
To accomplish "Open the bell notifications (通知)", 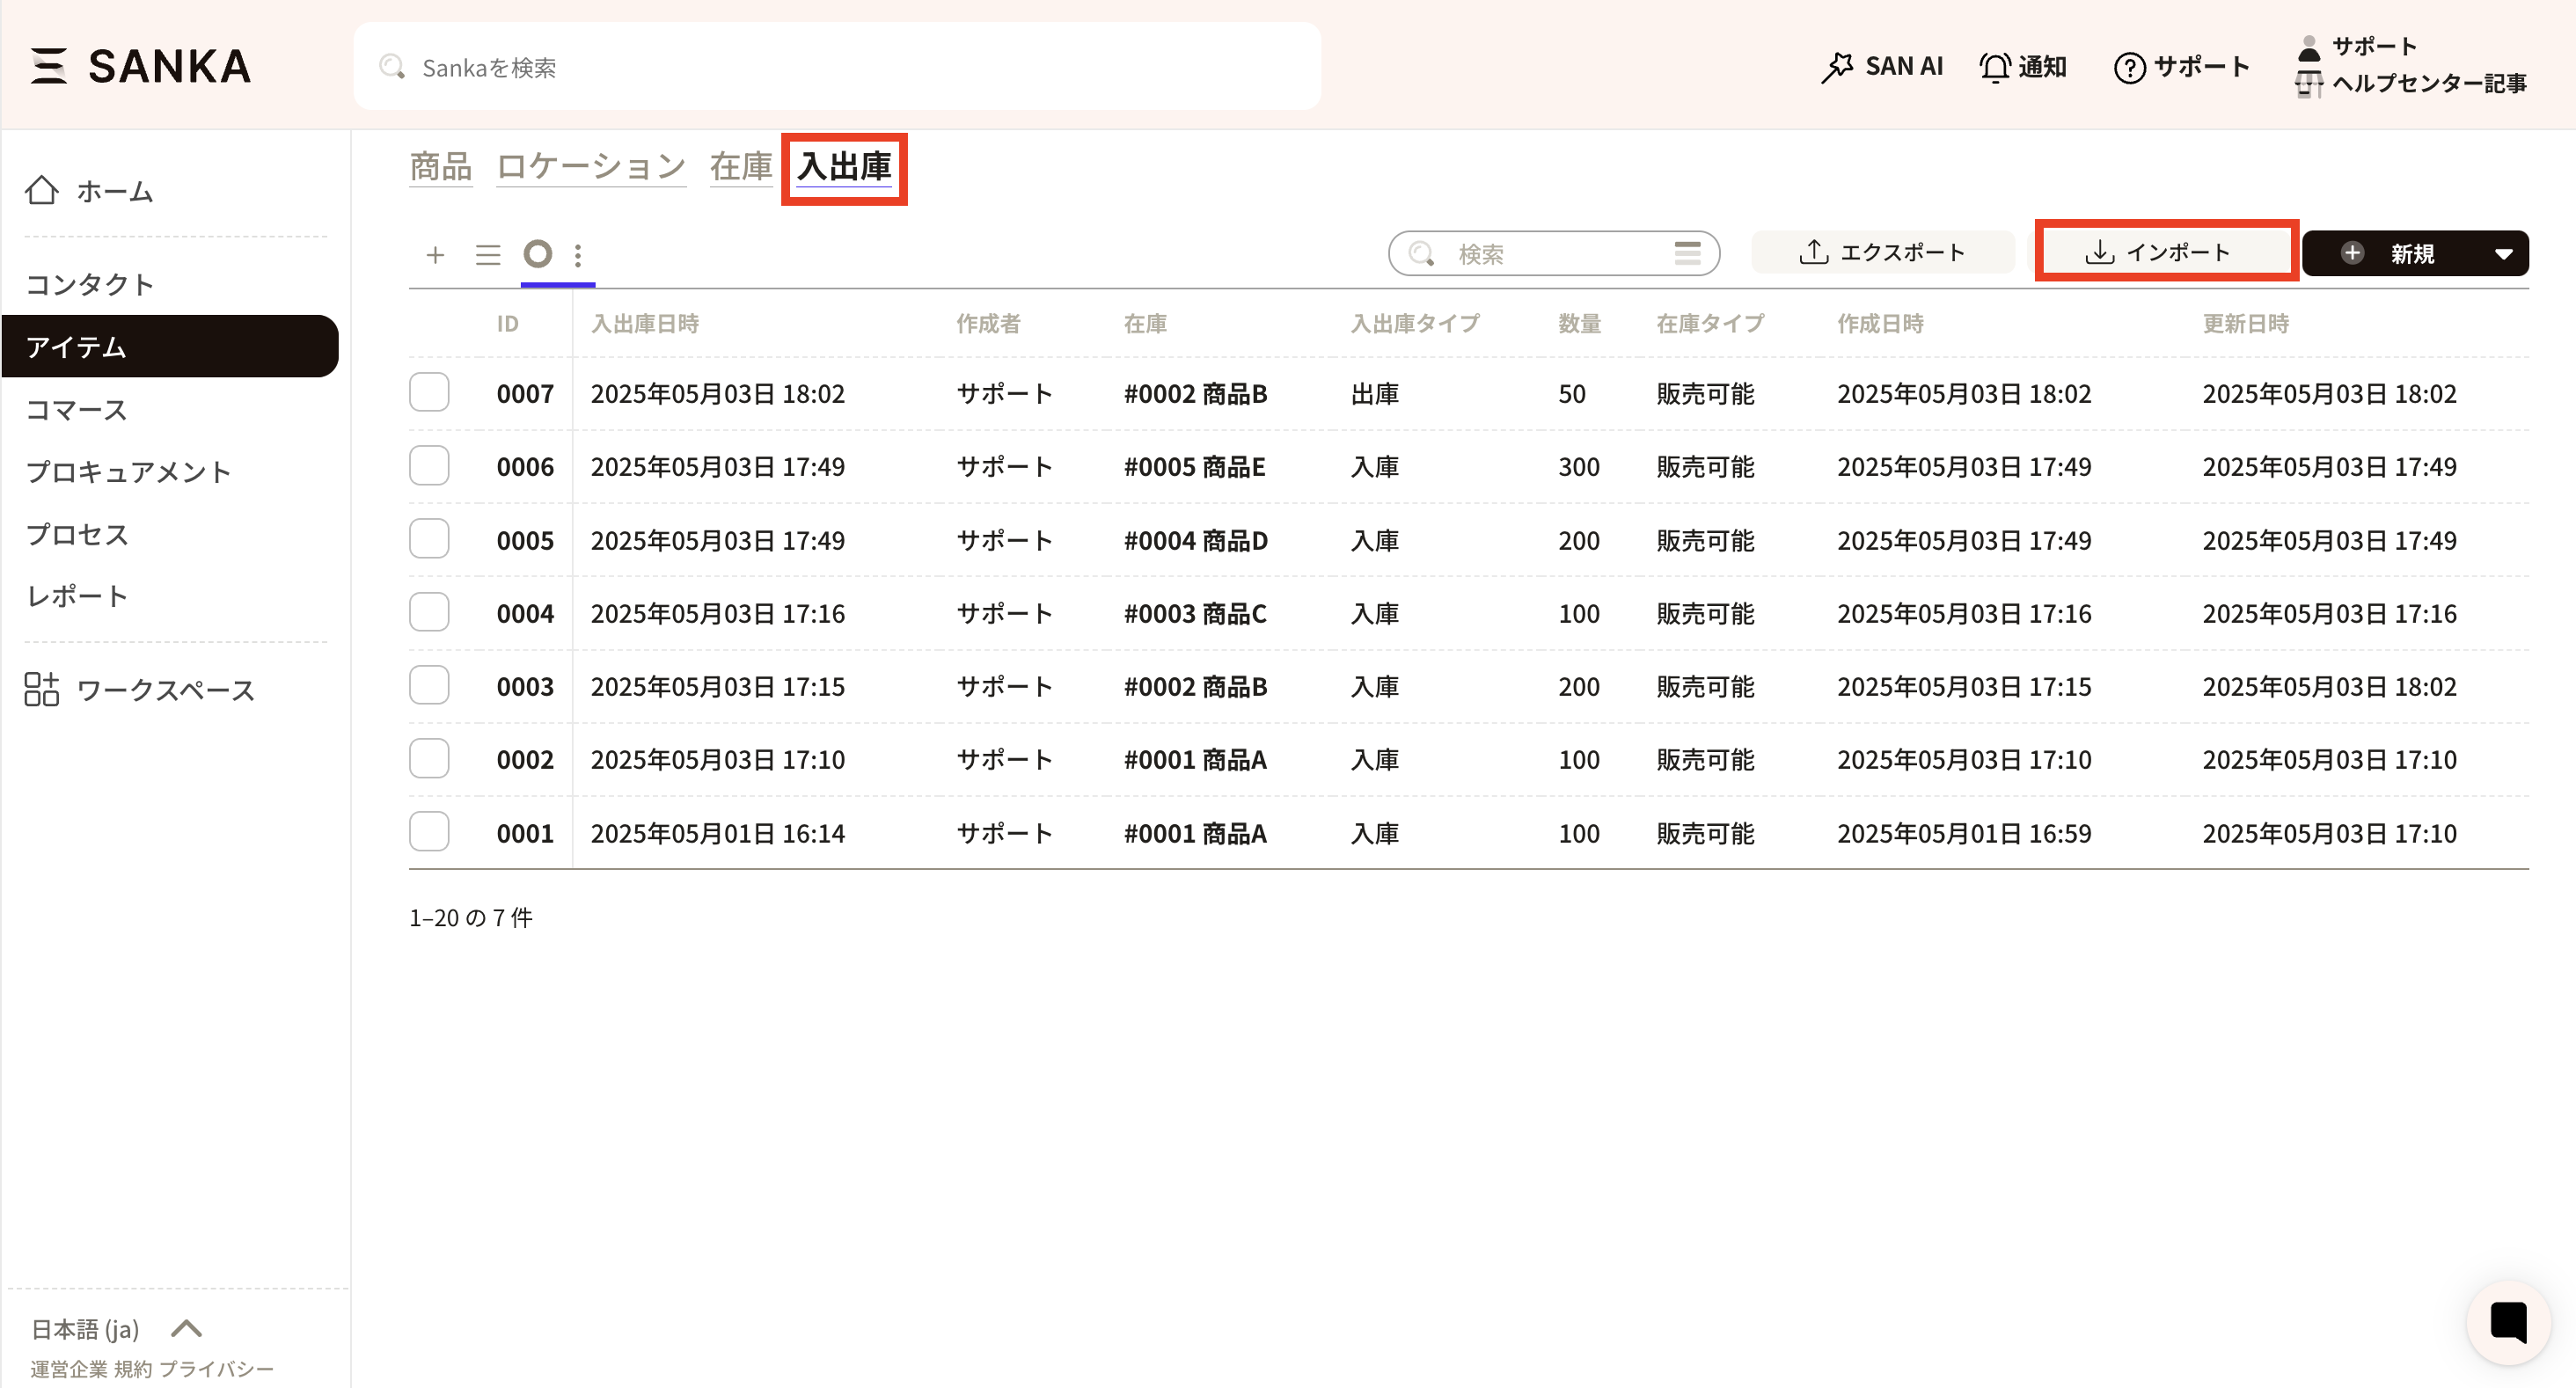I will click(2022, 66).
